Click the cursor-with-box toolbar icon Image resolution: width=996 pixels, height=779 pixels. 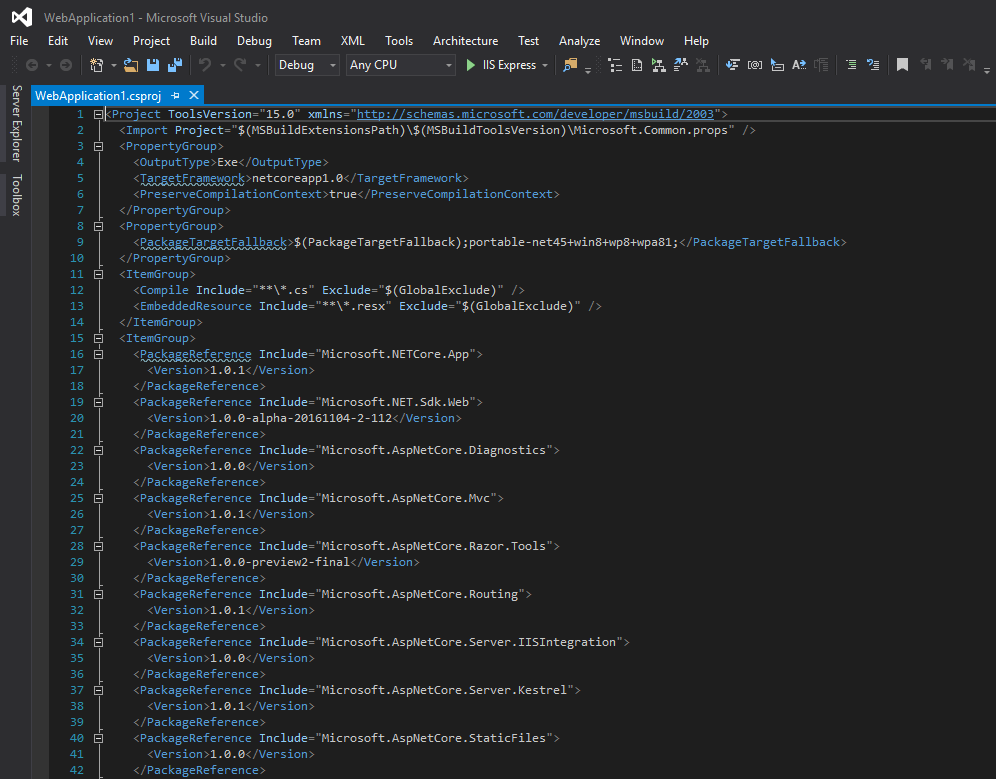point(777,65)
